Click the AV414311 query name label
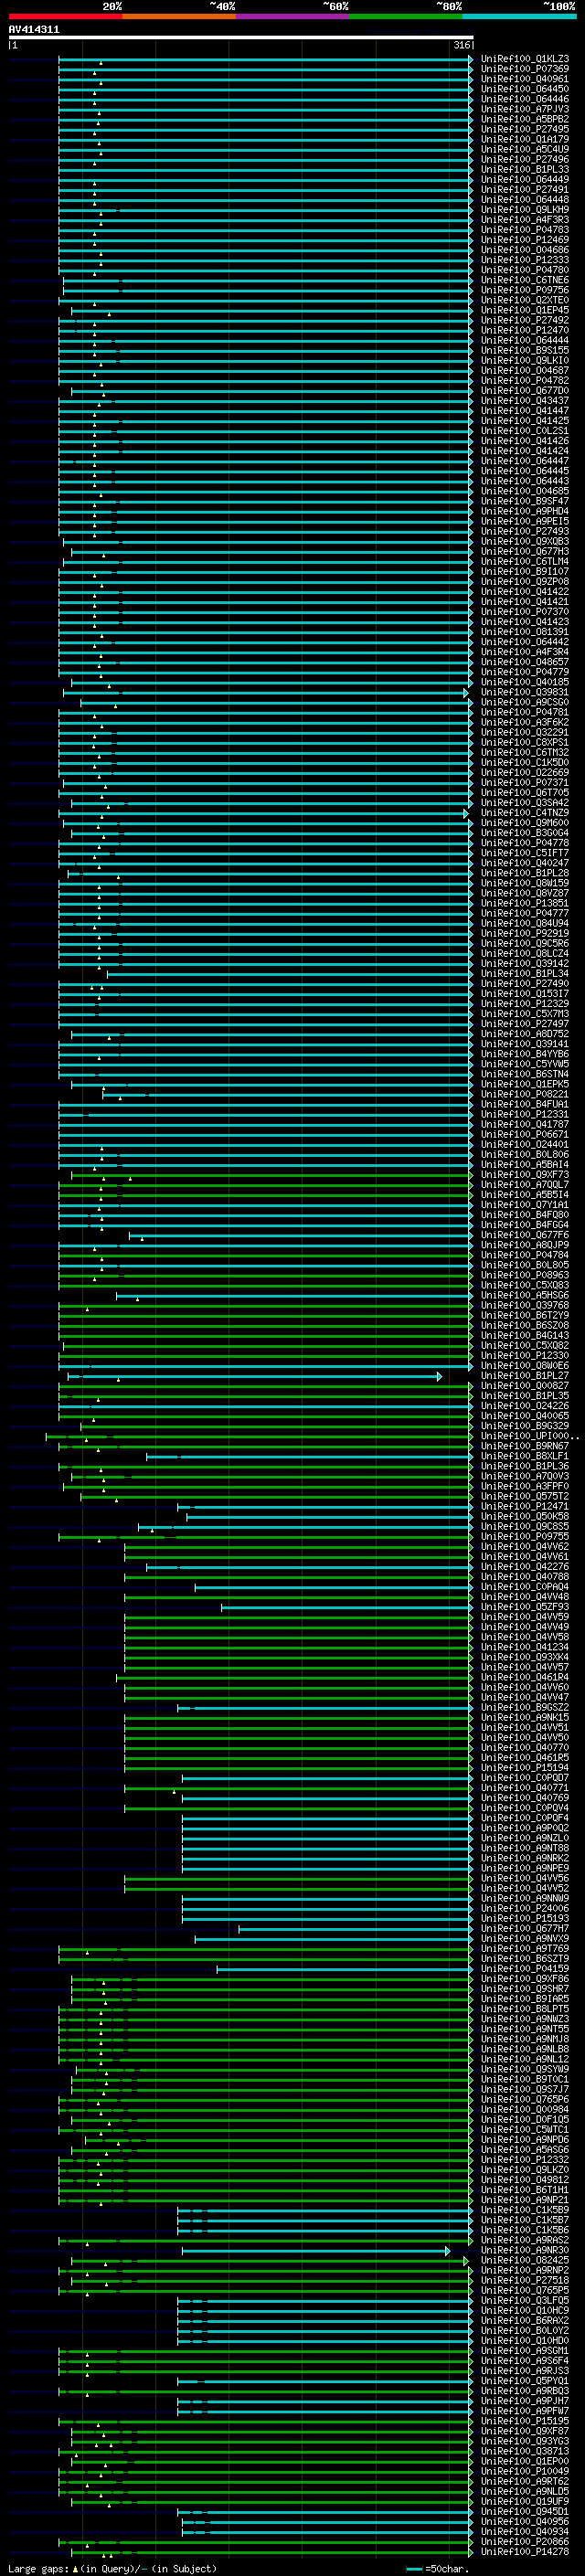Screen dimensions: 585x2576 pyautogui.click(x=34, y=29)
